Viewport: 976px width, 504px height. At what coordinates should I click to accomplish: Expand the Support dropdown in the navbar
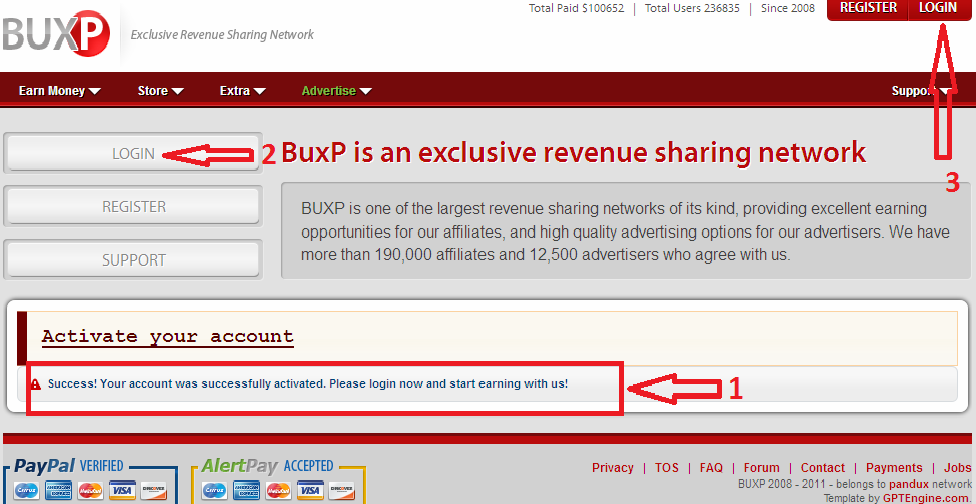click(921, 91)
